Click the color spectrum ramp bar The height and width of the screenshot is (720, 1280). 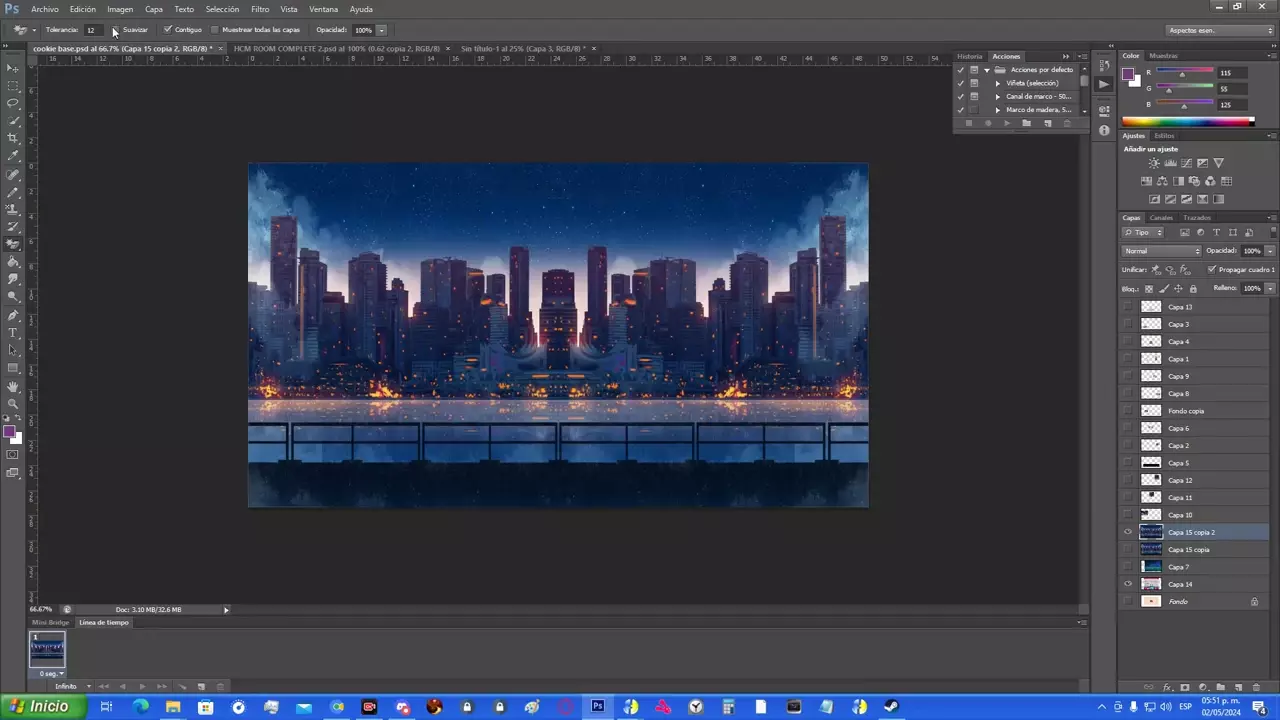point(1187,122)
